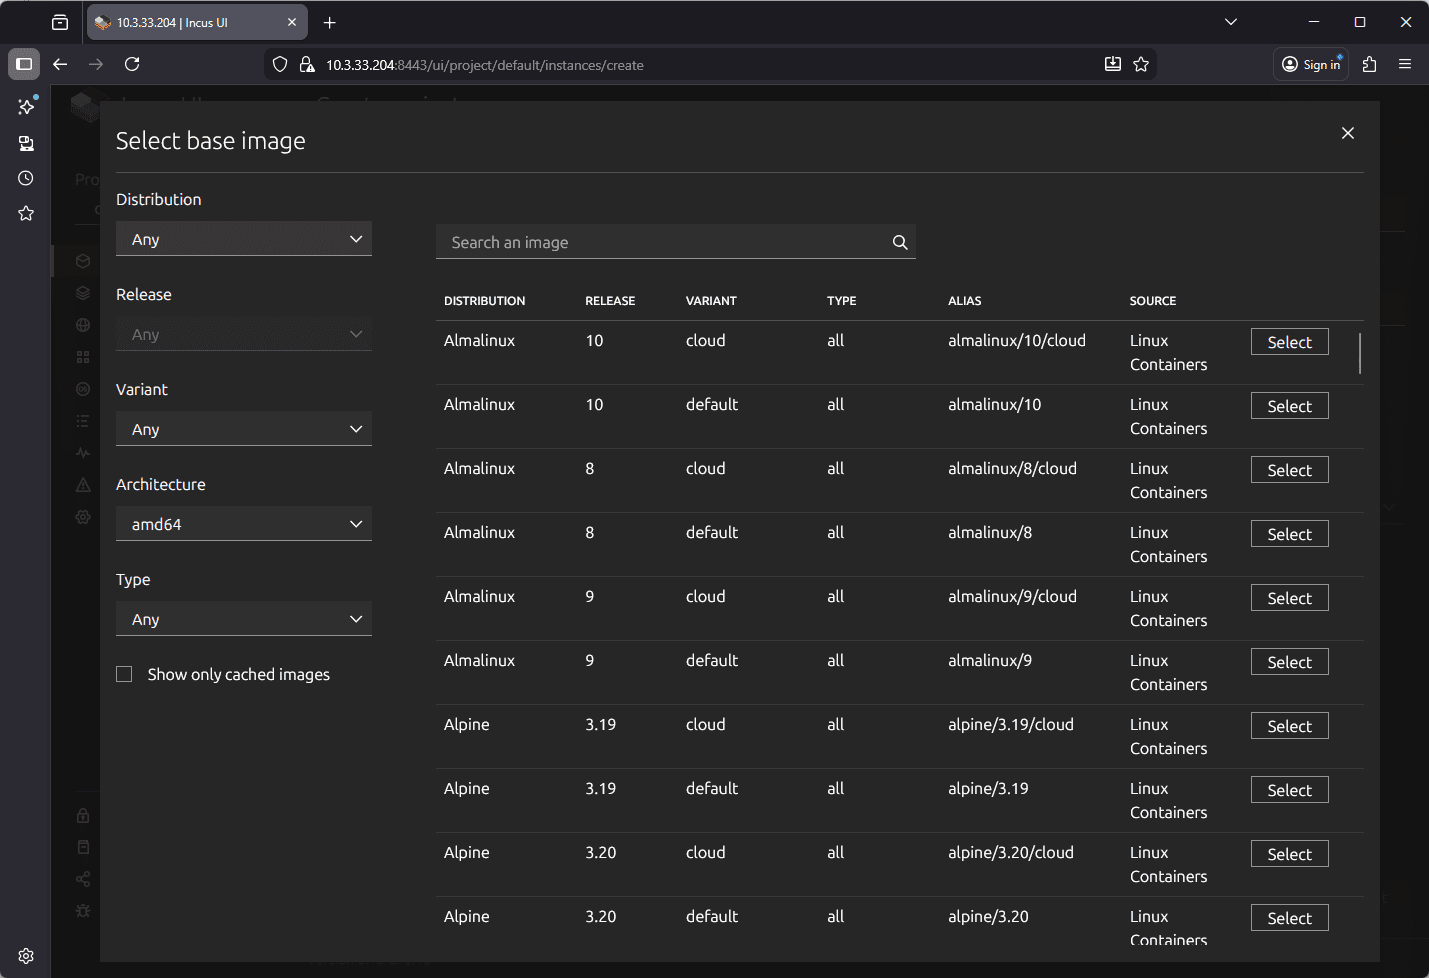Open Firefox bookmarks via the star sidebar icon
This screenshot has width=1429, height=978.
25,213
